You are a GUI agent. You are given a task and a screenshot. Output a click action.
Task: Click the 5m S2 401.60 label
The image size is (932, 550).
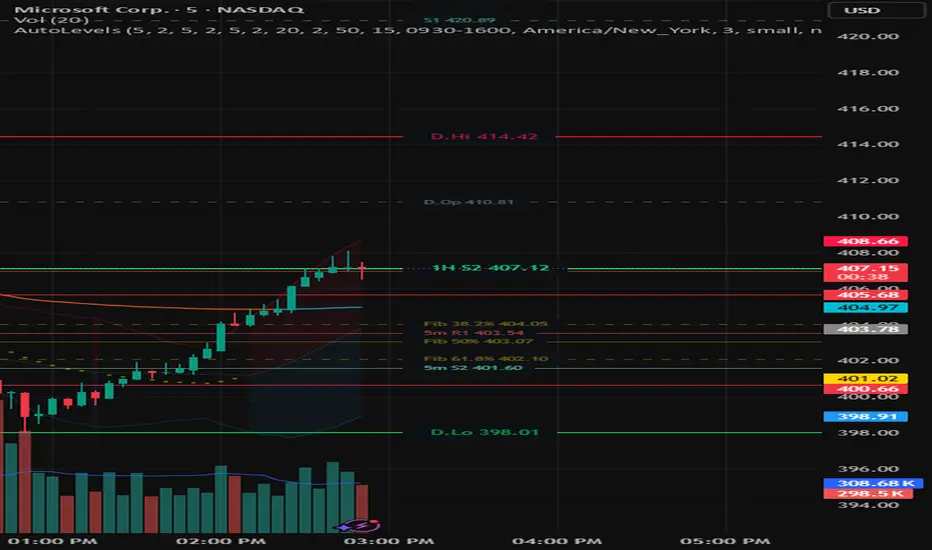click(473, 367)
